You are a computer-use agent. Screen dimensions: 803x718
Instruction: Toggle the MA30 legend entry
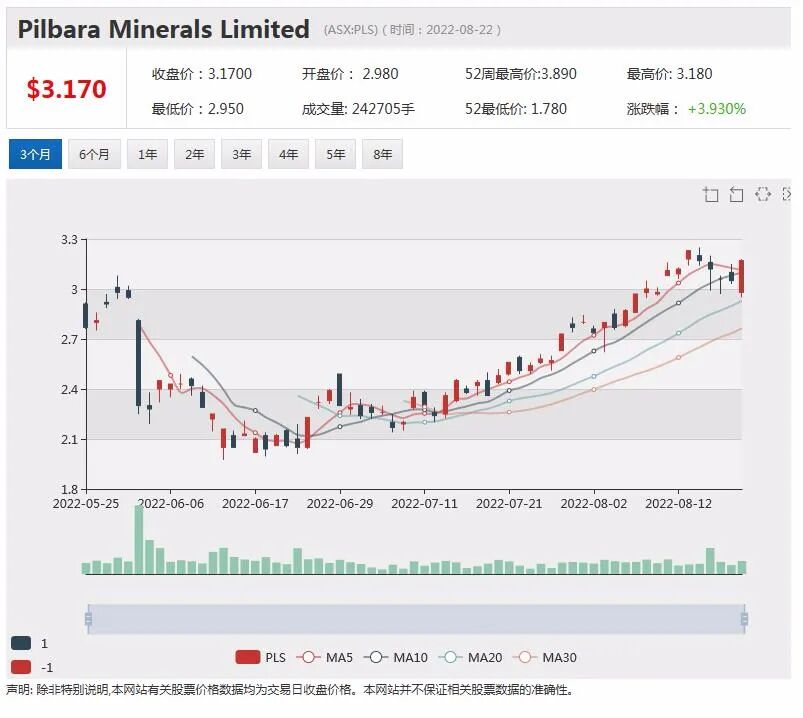click(545, 657)
